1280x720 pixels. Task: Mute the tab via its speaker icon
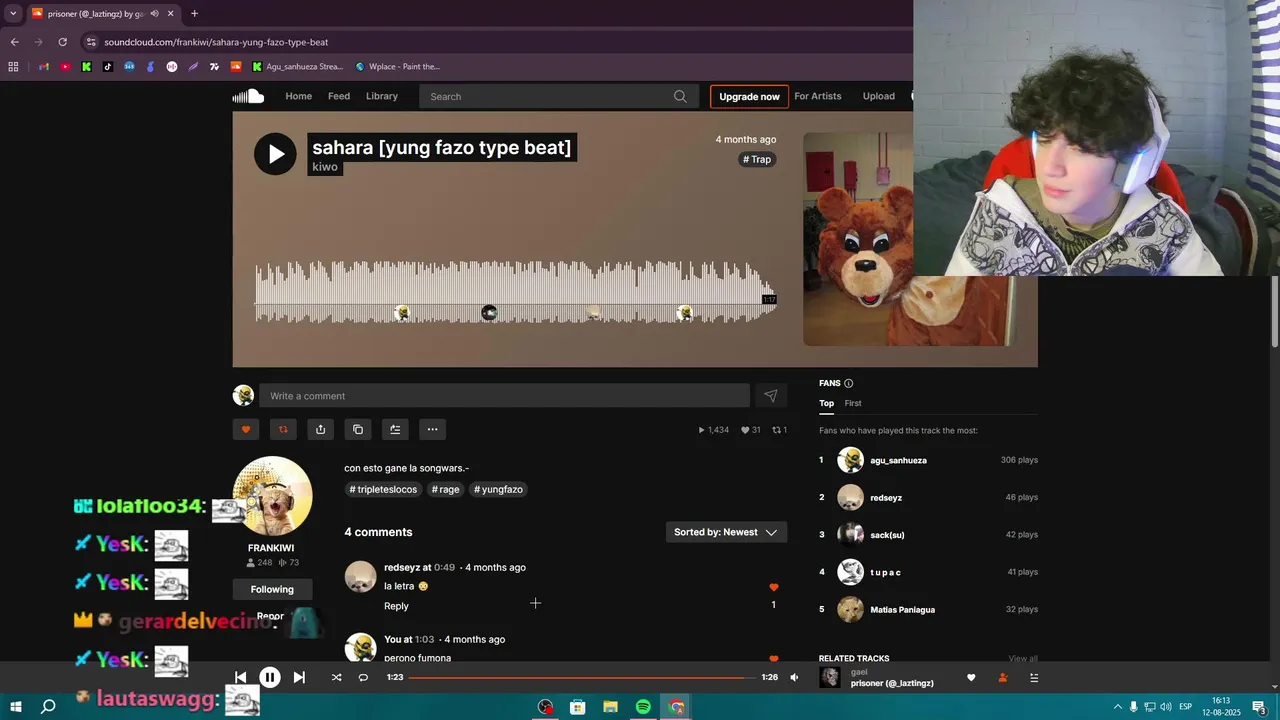154,14
